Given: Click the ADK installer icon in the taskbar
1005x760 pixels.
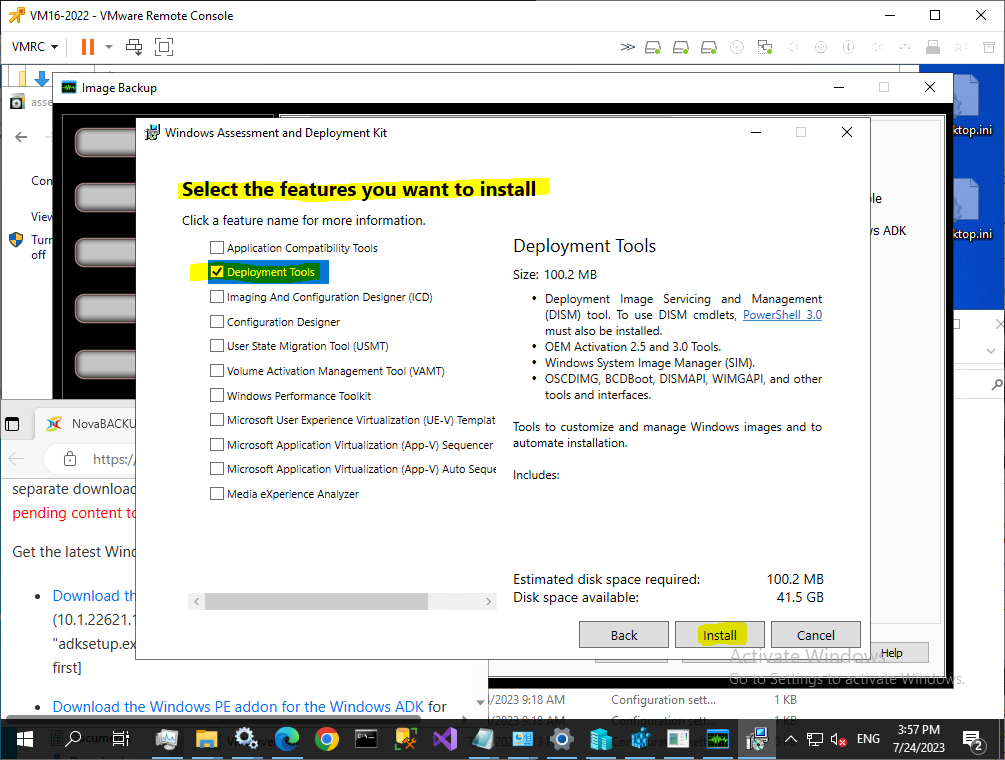Looking at the screenshot, I should [x=757, y=739].
